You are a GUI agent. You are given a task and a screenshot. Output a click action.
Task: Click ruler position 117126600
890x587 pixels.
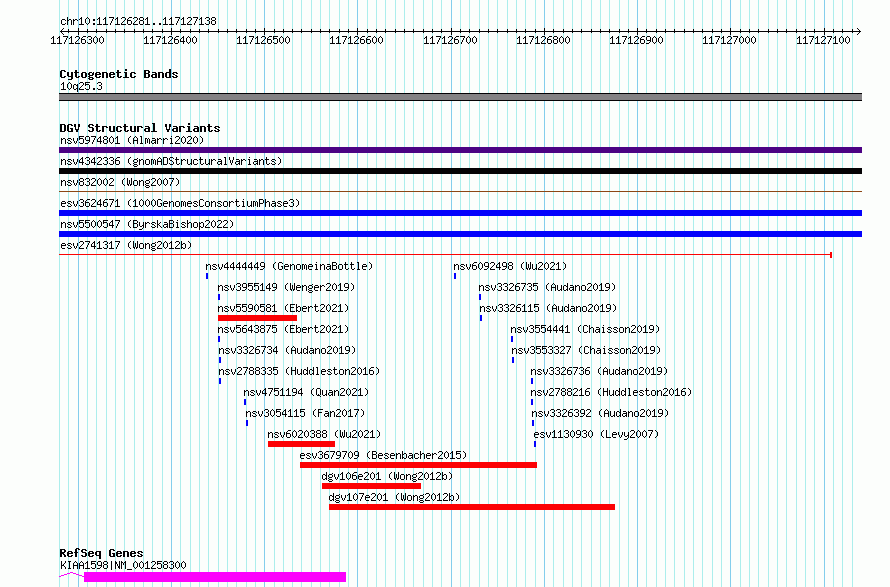tap(356, 40)
